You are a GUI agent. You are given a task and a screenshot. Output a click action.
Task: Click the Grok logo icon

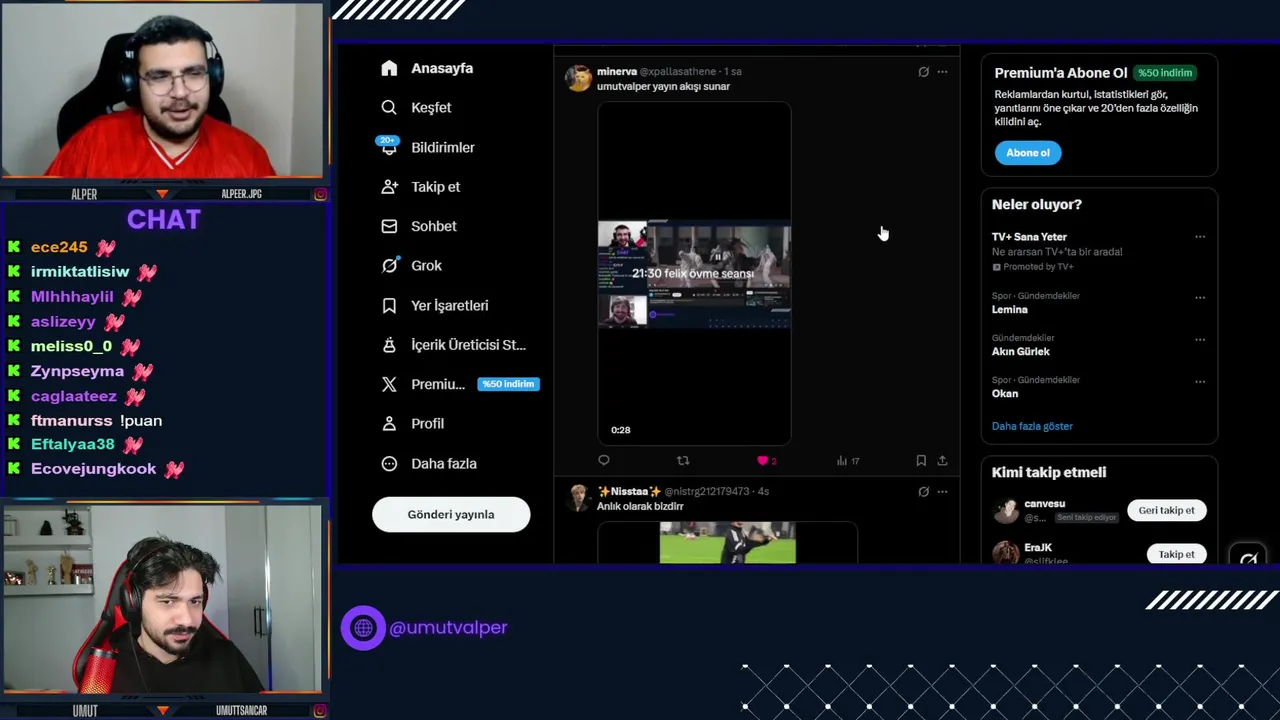[389, 266]
